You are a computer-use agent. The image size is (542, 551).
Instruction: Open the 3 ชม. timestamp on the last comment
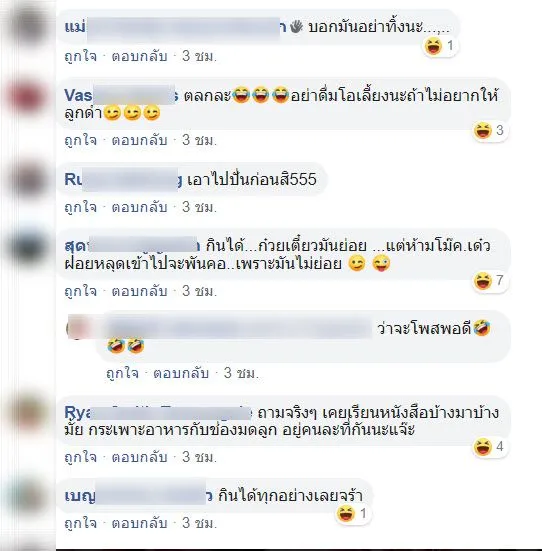click(199, 523)
